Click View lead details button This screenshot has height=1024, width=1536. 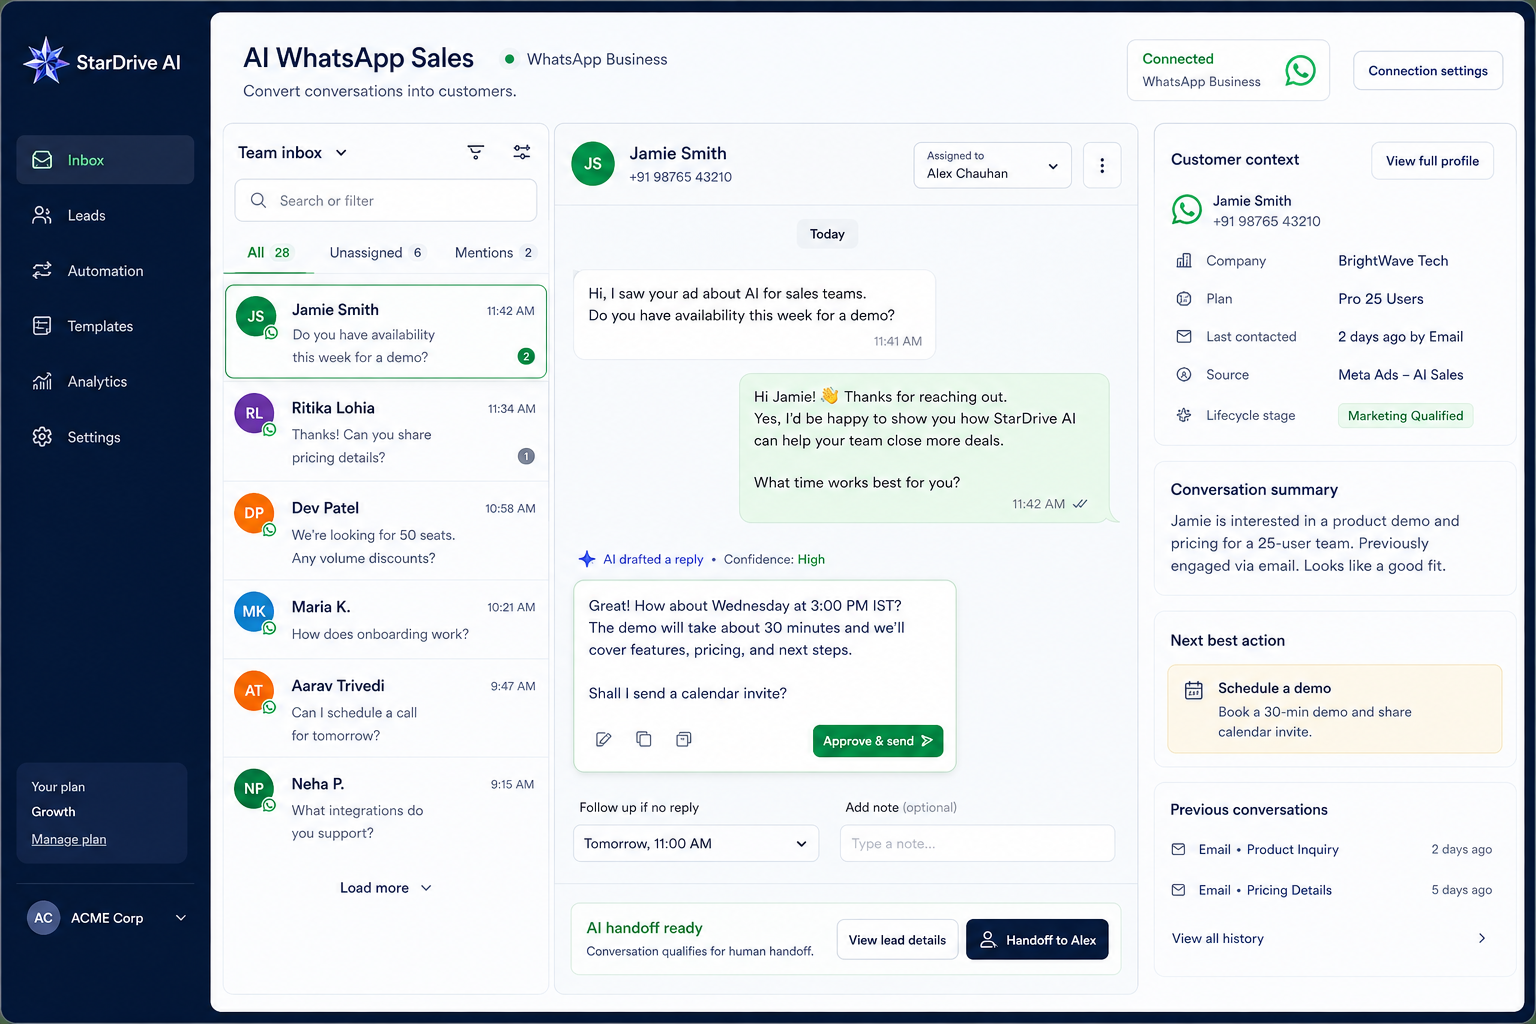(x=897, y=940)
